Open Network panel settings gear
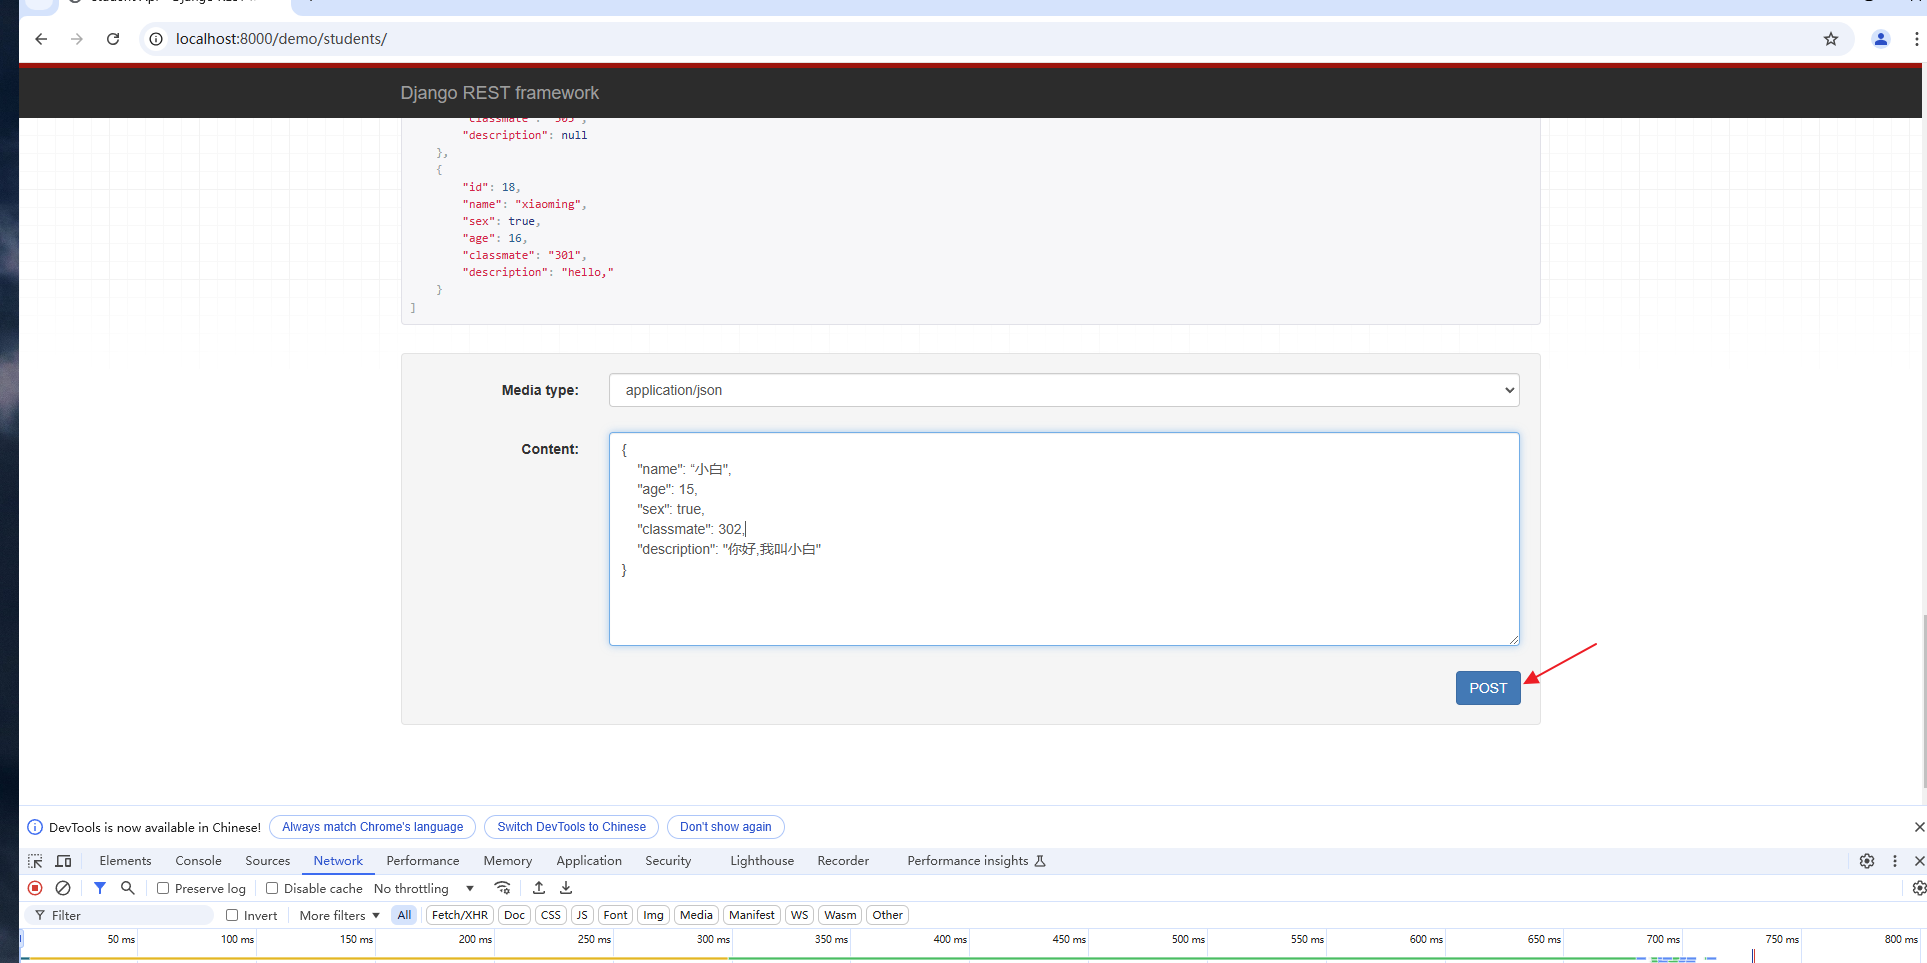 point(1919,888)
